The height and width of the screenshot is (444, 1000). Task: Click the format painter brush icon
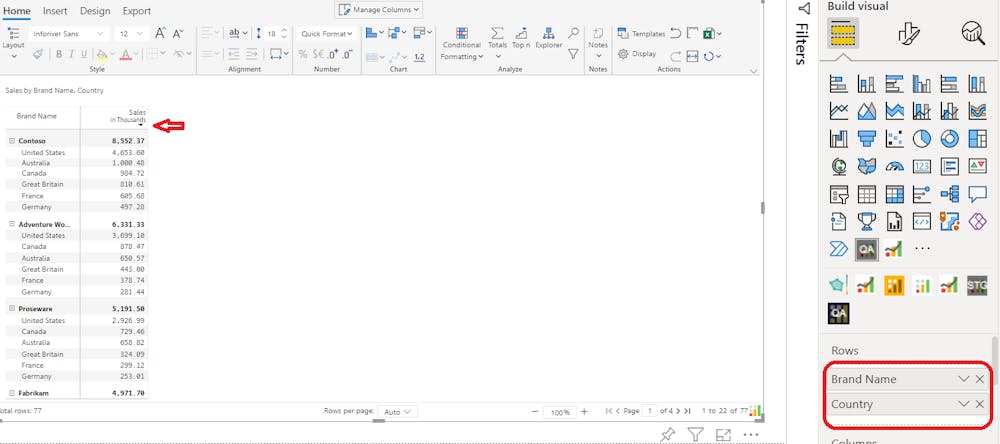pos(38,54)
